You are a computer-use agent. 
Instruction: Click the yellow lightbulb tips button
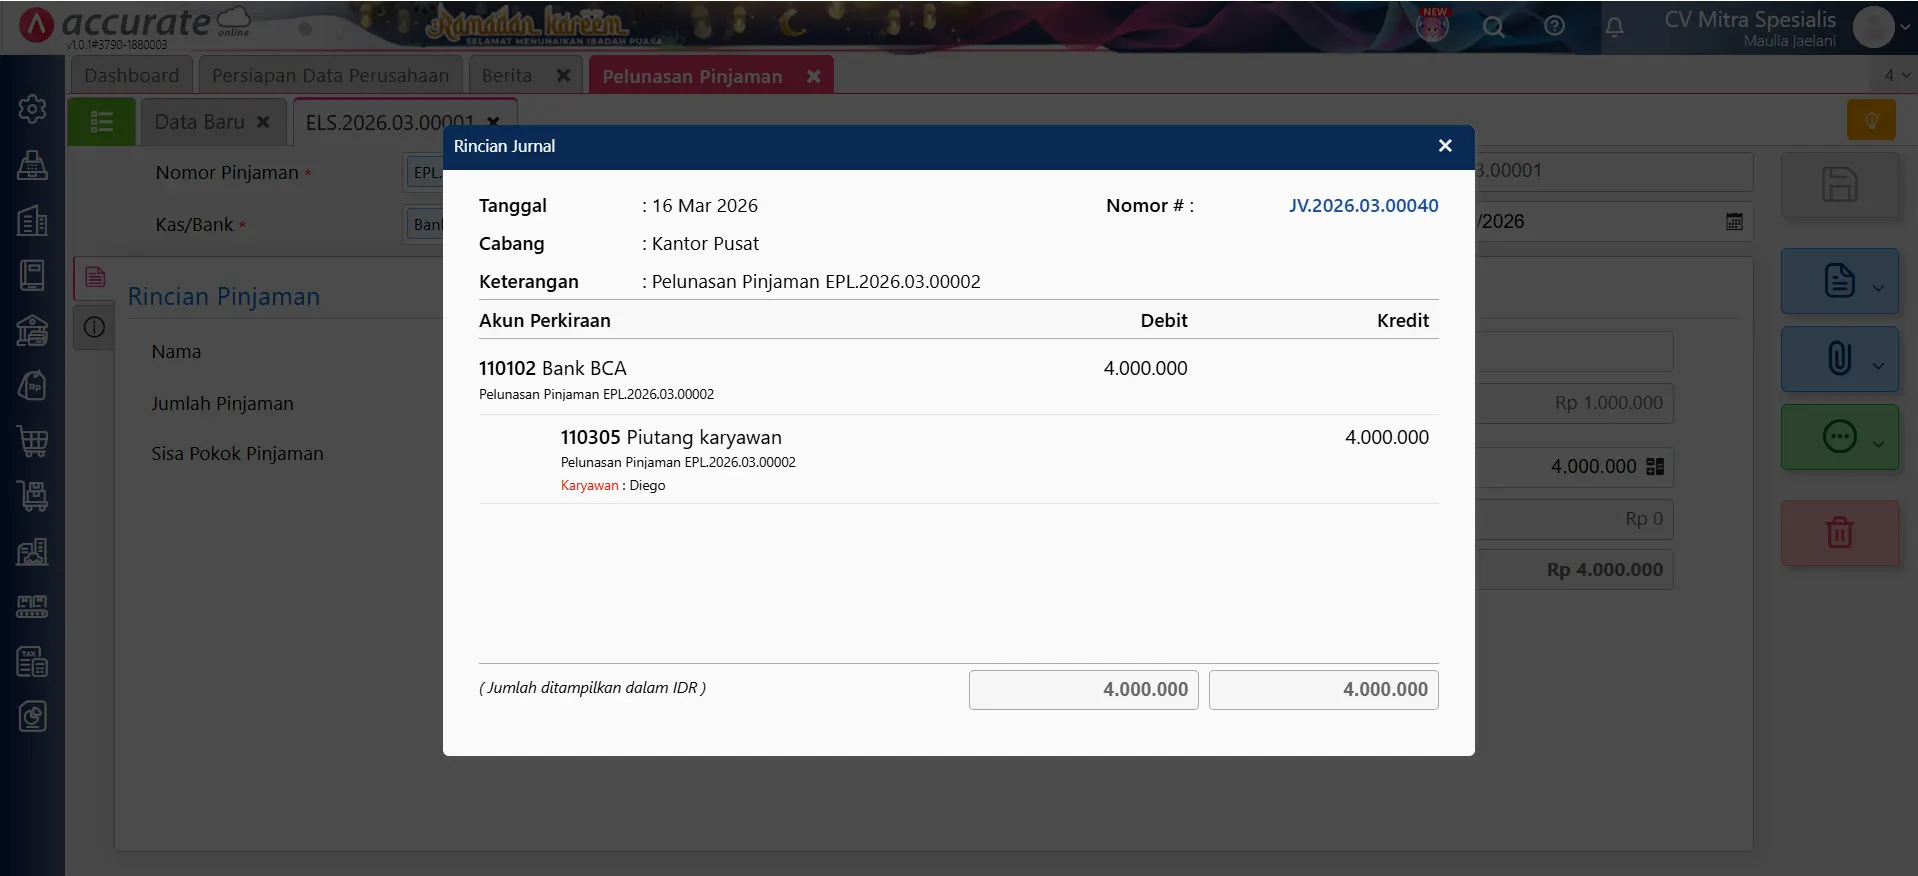tap(1871, 121)
